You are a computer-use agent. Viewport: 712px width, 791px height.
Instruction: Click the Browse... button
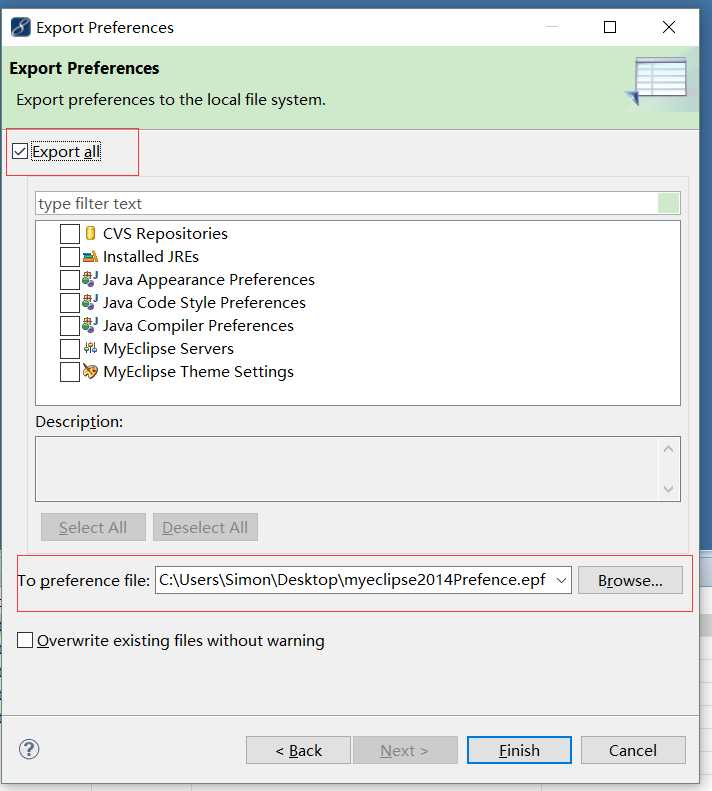coord(630,580)
